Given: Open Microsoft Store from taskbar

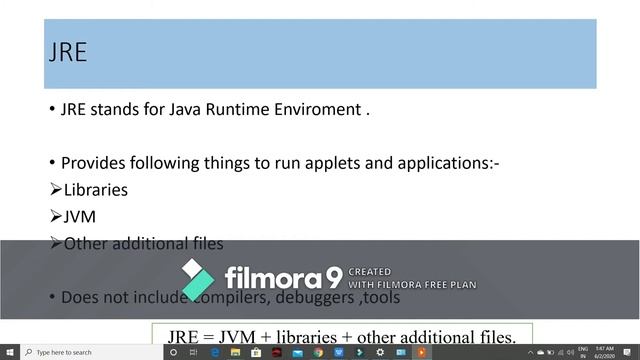Looking at the screenshot, I should [x=256, y=352].
